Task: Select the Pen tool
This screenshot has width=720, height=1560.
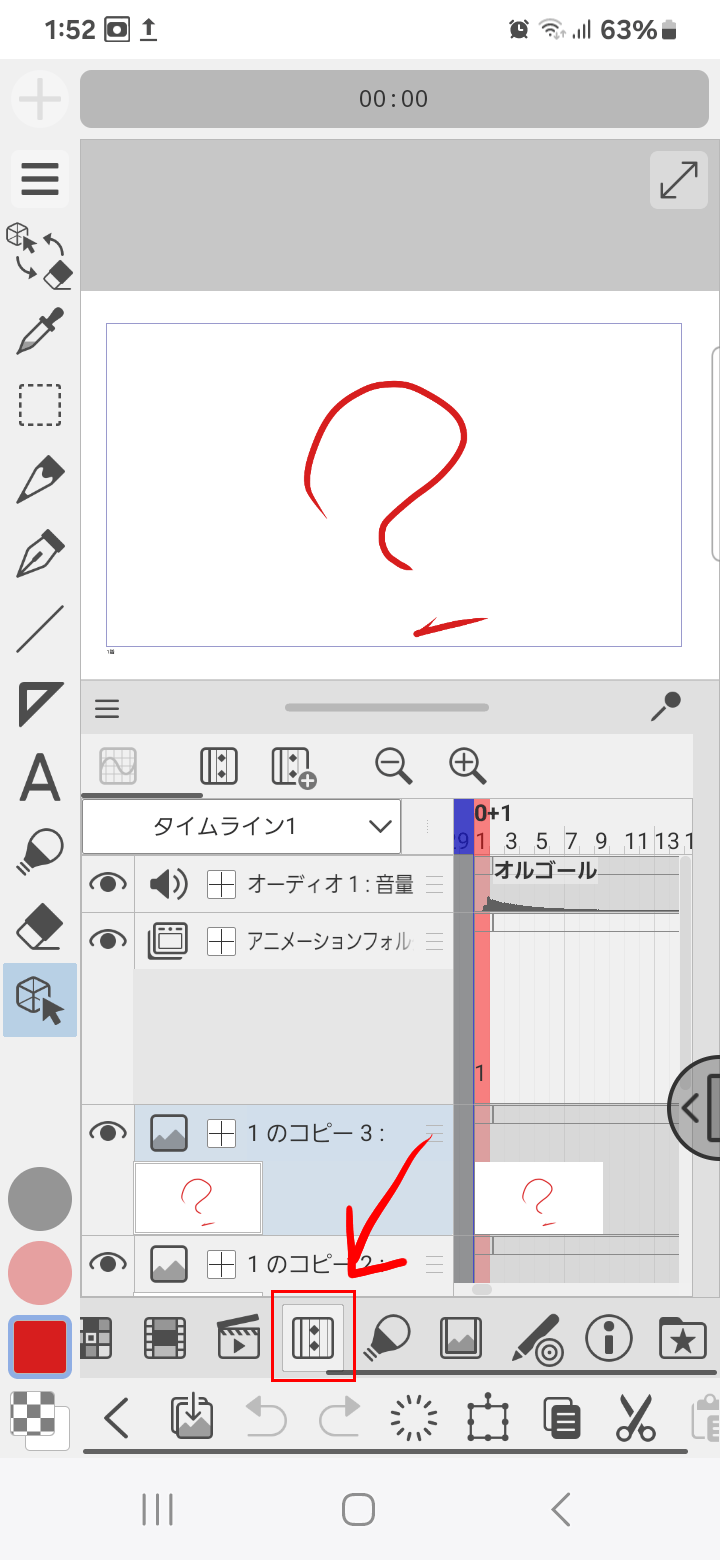Action: 40,479
